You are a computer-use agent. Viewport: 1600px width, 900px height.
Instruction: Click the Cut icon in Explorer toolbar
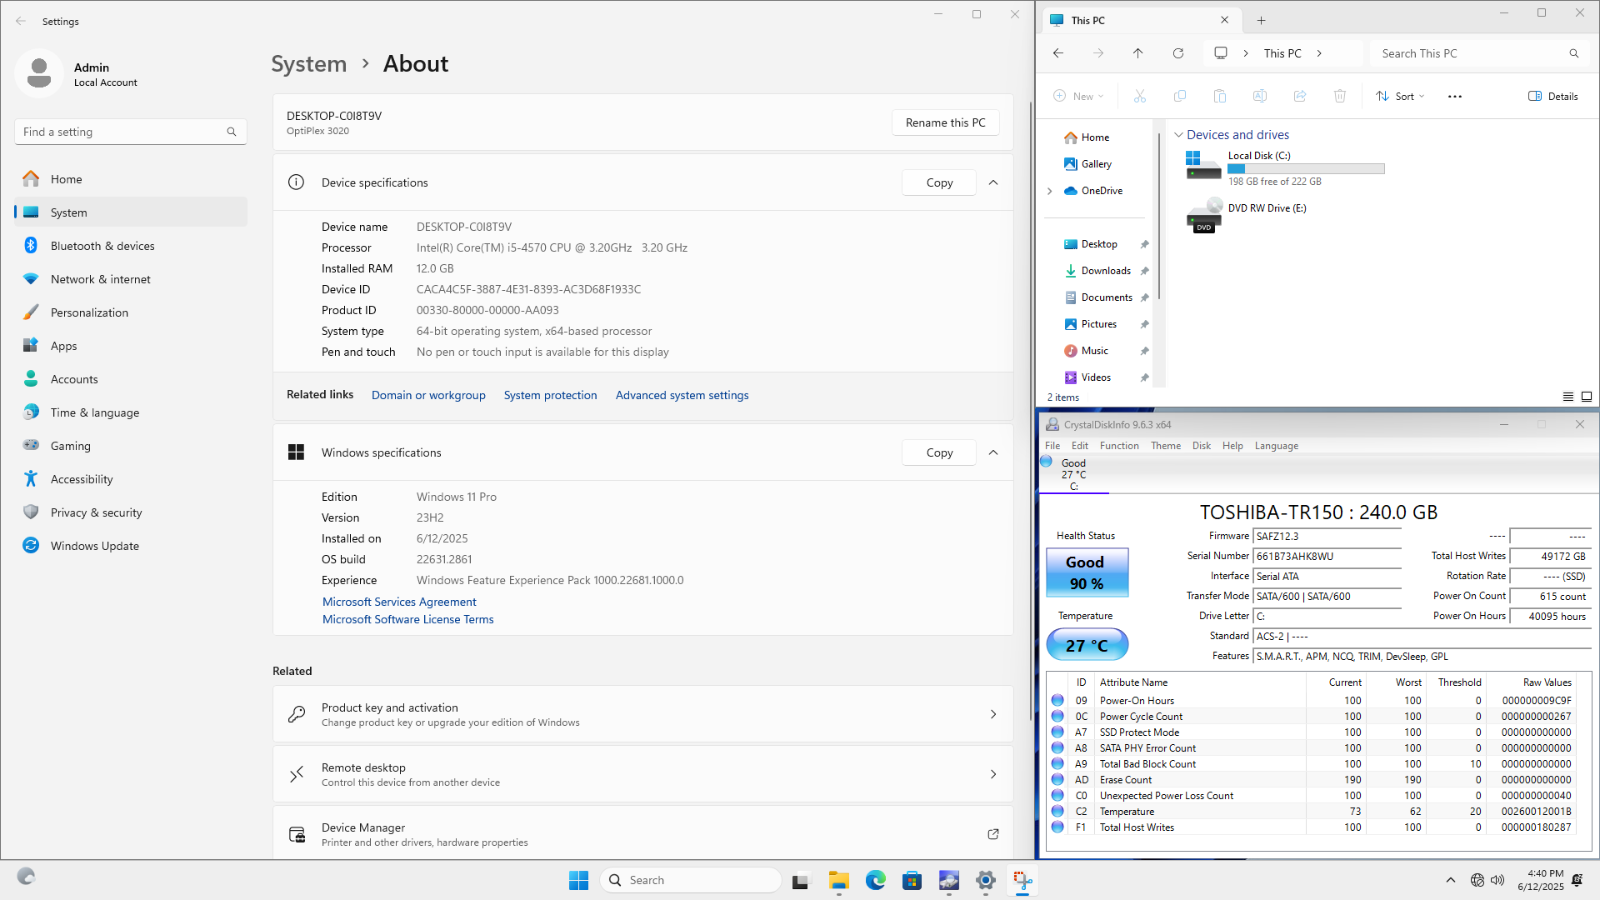(1140, 96)
